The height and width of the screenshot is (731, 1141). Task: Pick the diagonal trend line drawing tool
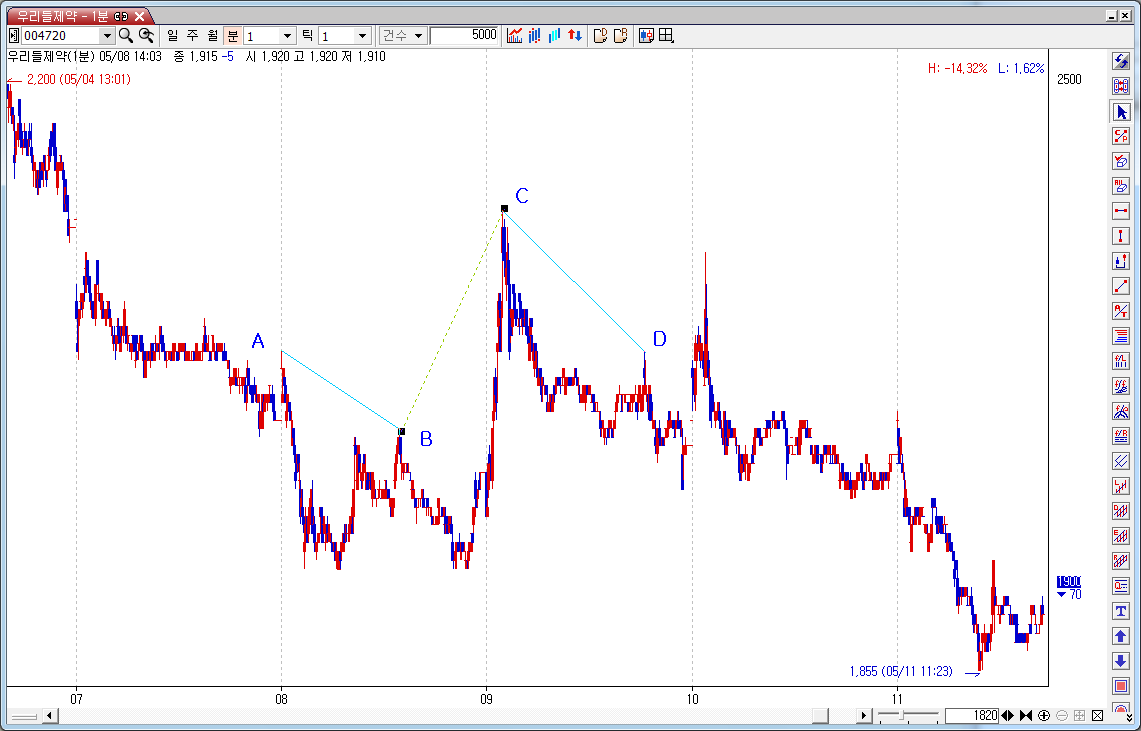click(1121, 286)
